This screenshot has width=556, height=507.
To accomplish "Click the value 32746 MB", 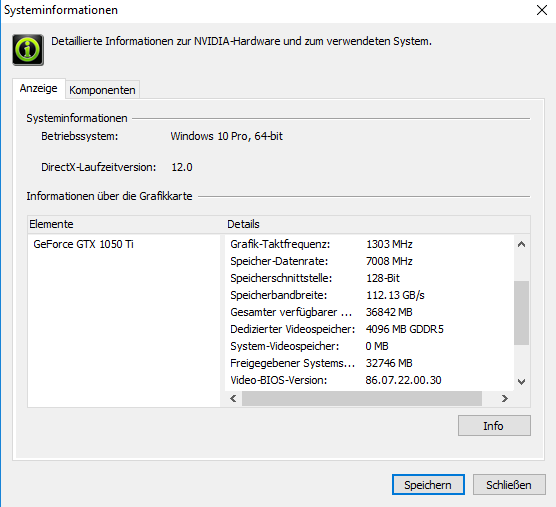I will [x=389, y=363].
